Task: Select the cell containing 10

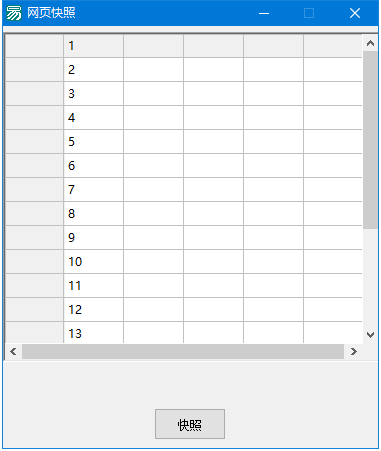Action: click(x=93, y=262)
